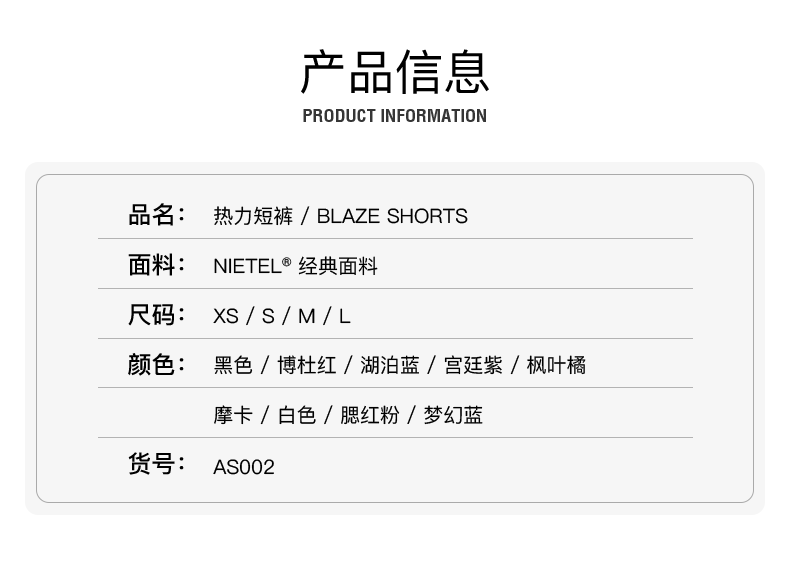
Task: Pick the 黑色 color option
Action: 233,365
